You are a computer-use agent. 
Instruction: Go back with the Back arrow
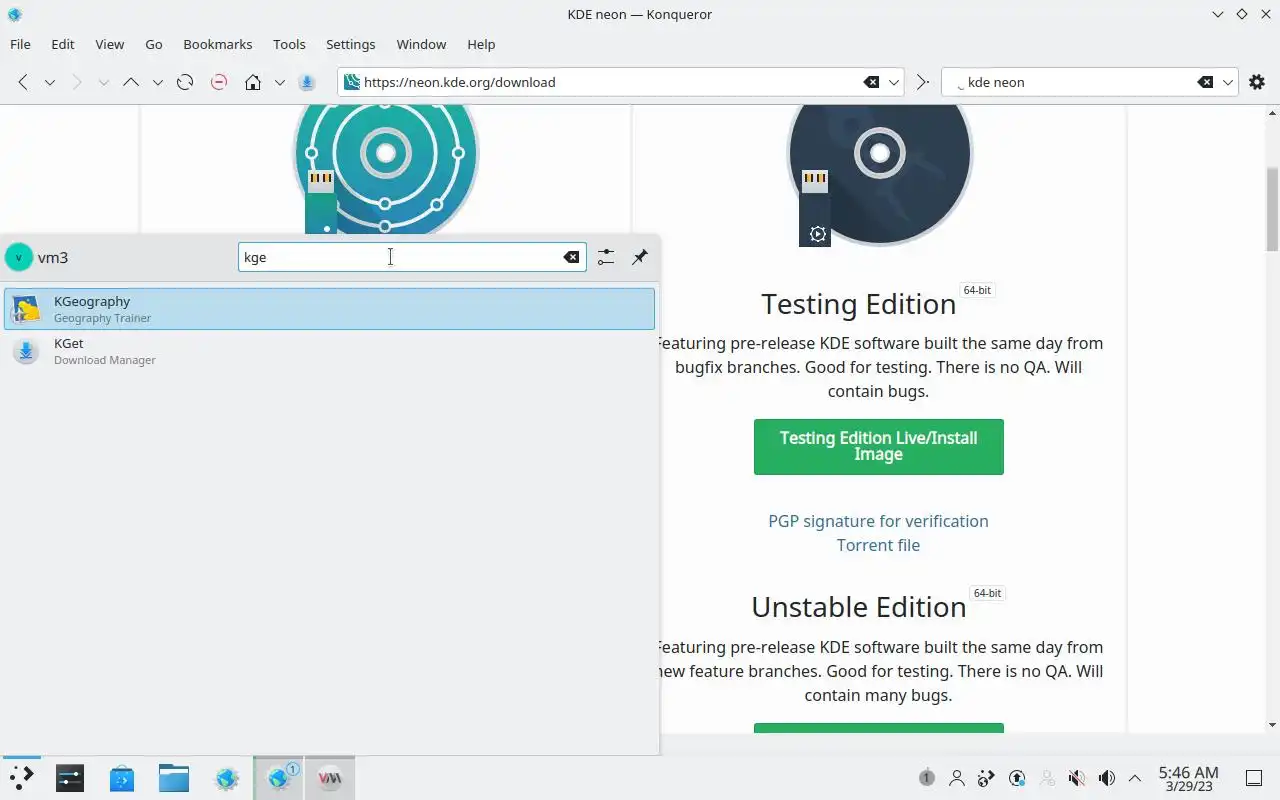23,82
